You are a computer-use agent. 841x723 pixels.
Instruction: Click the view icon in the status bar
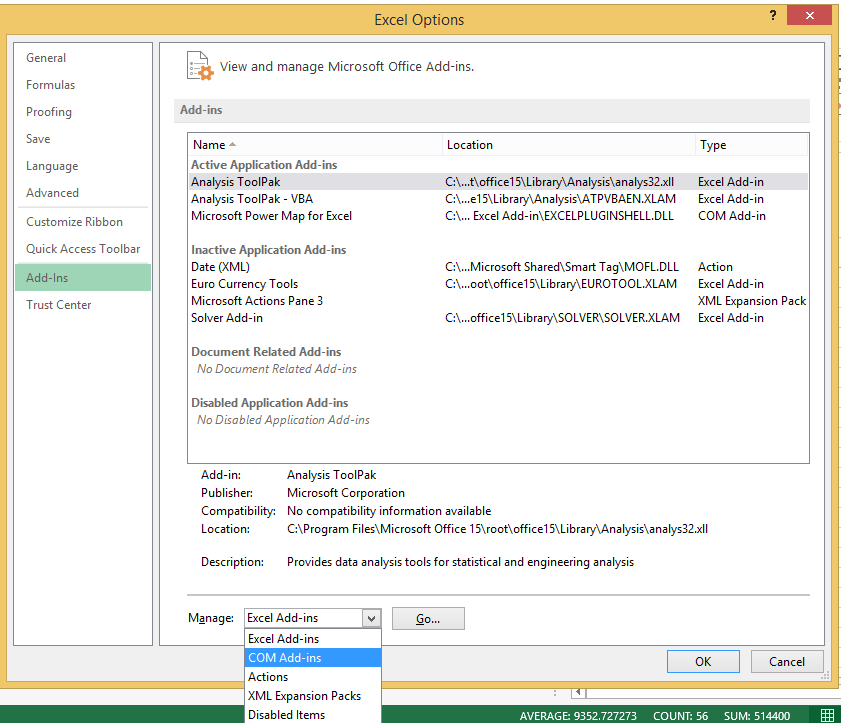click(826, 715)
